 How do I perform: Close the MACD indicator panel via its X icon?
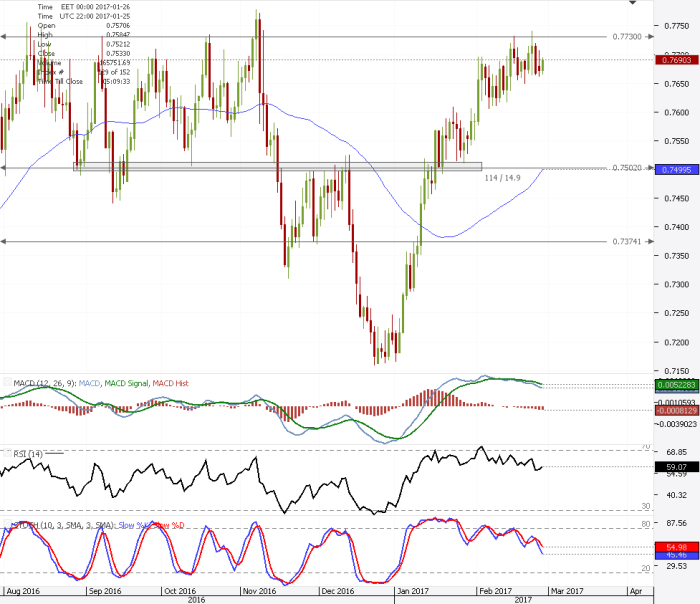[x=7, y=382]
